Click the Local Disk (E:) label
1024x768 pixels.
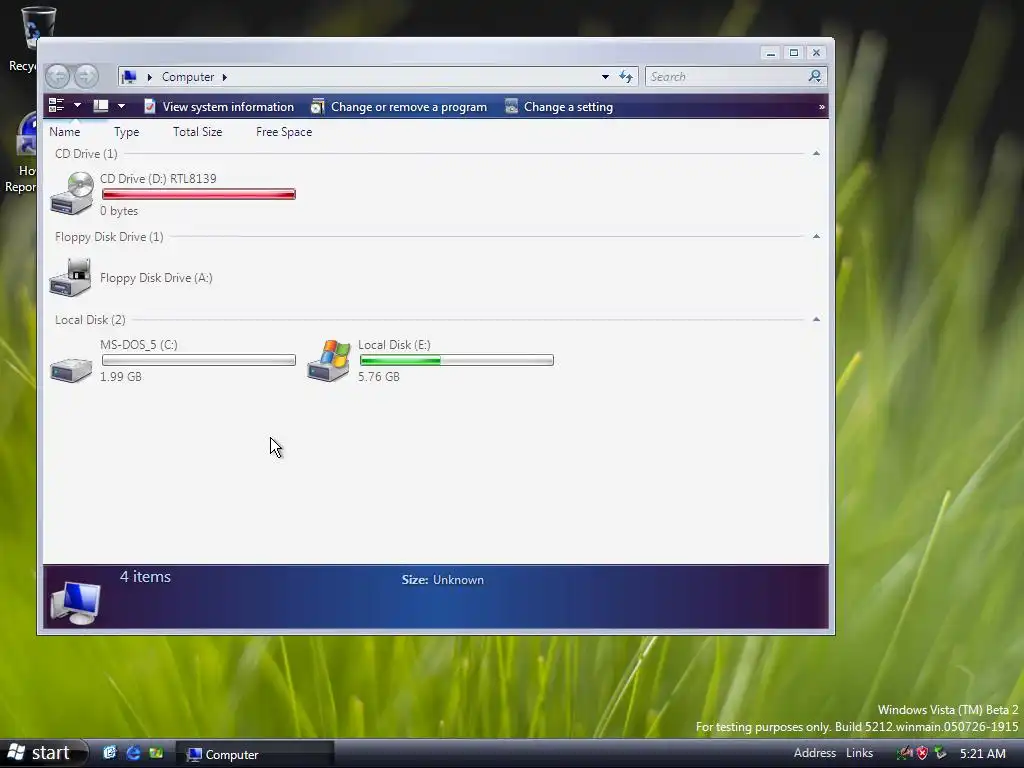(x=394, y=345)
